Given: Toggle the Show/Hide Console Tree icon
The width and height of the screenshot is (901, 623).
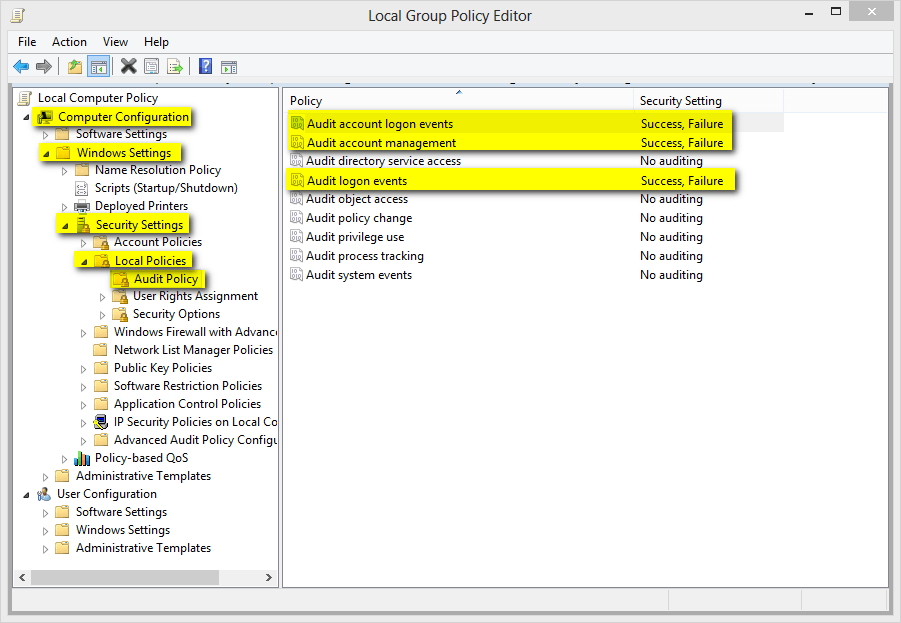Looking at the screenshot, I should (x=98, y=67).
